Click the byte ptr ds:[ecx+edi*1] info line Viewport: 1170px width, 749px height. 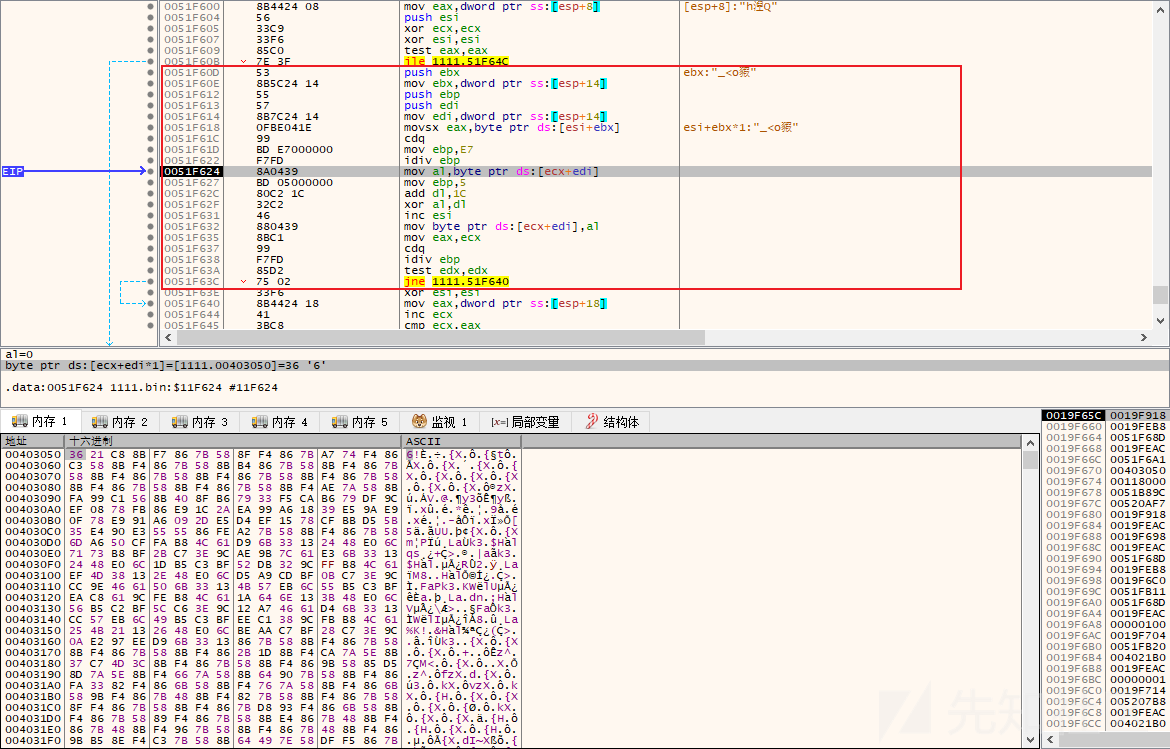tap(166, 366)
